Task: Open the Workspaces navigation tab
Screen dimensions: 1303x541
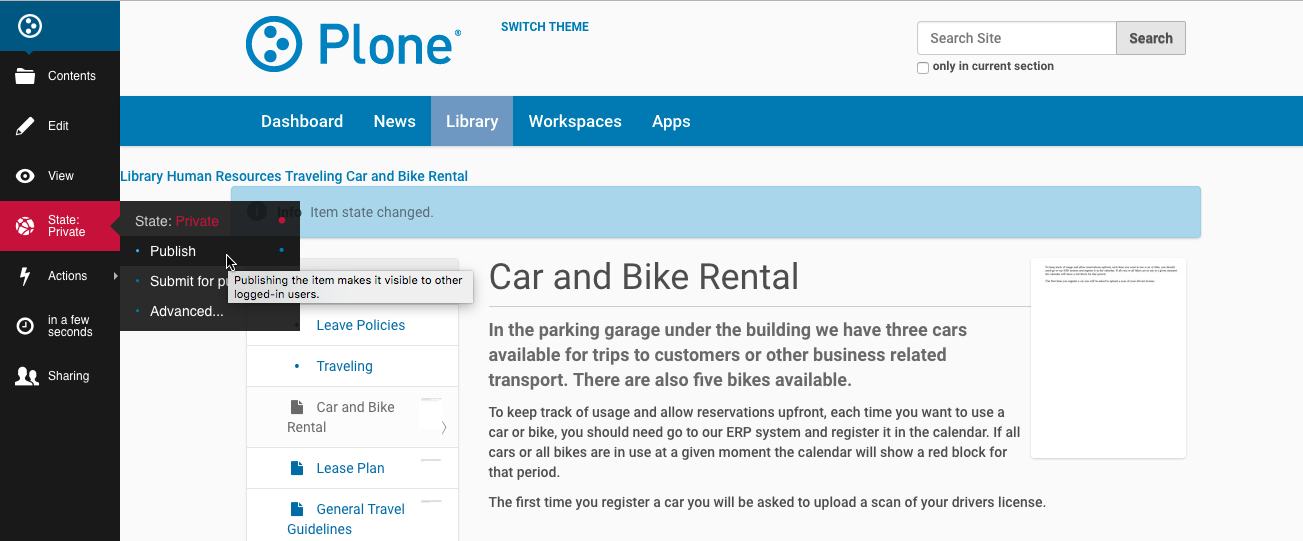Action: (x=575, y=121)
